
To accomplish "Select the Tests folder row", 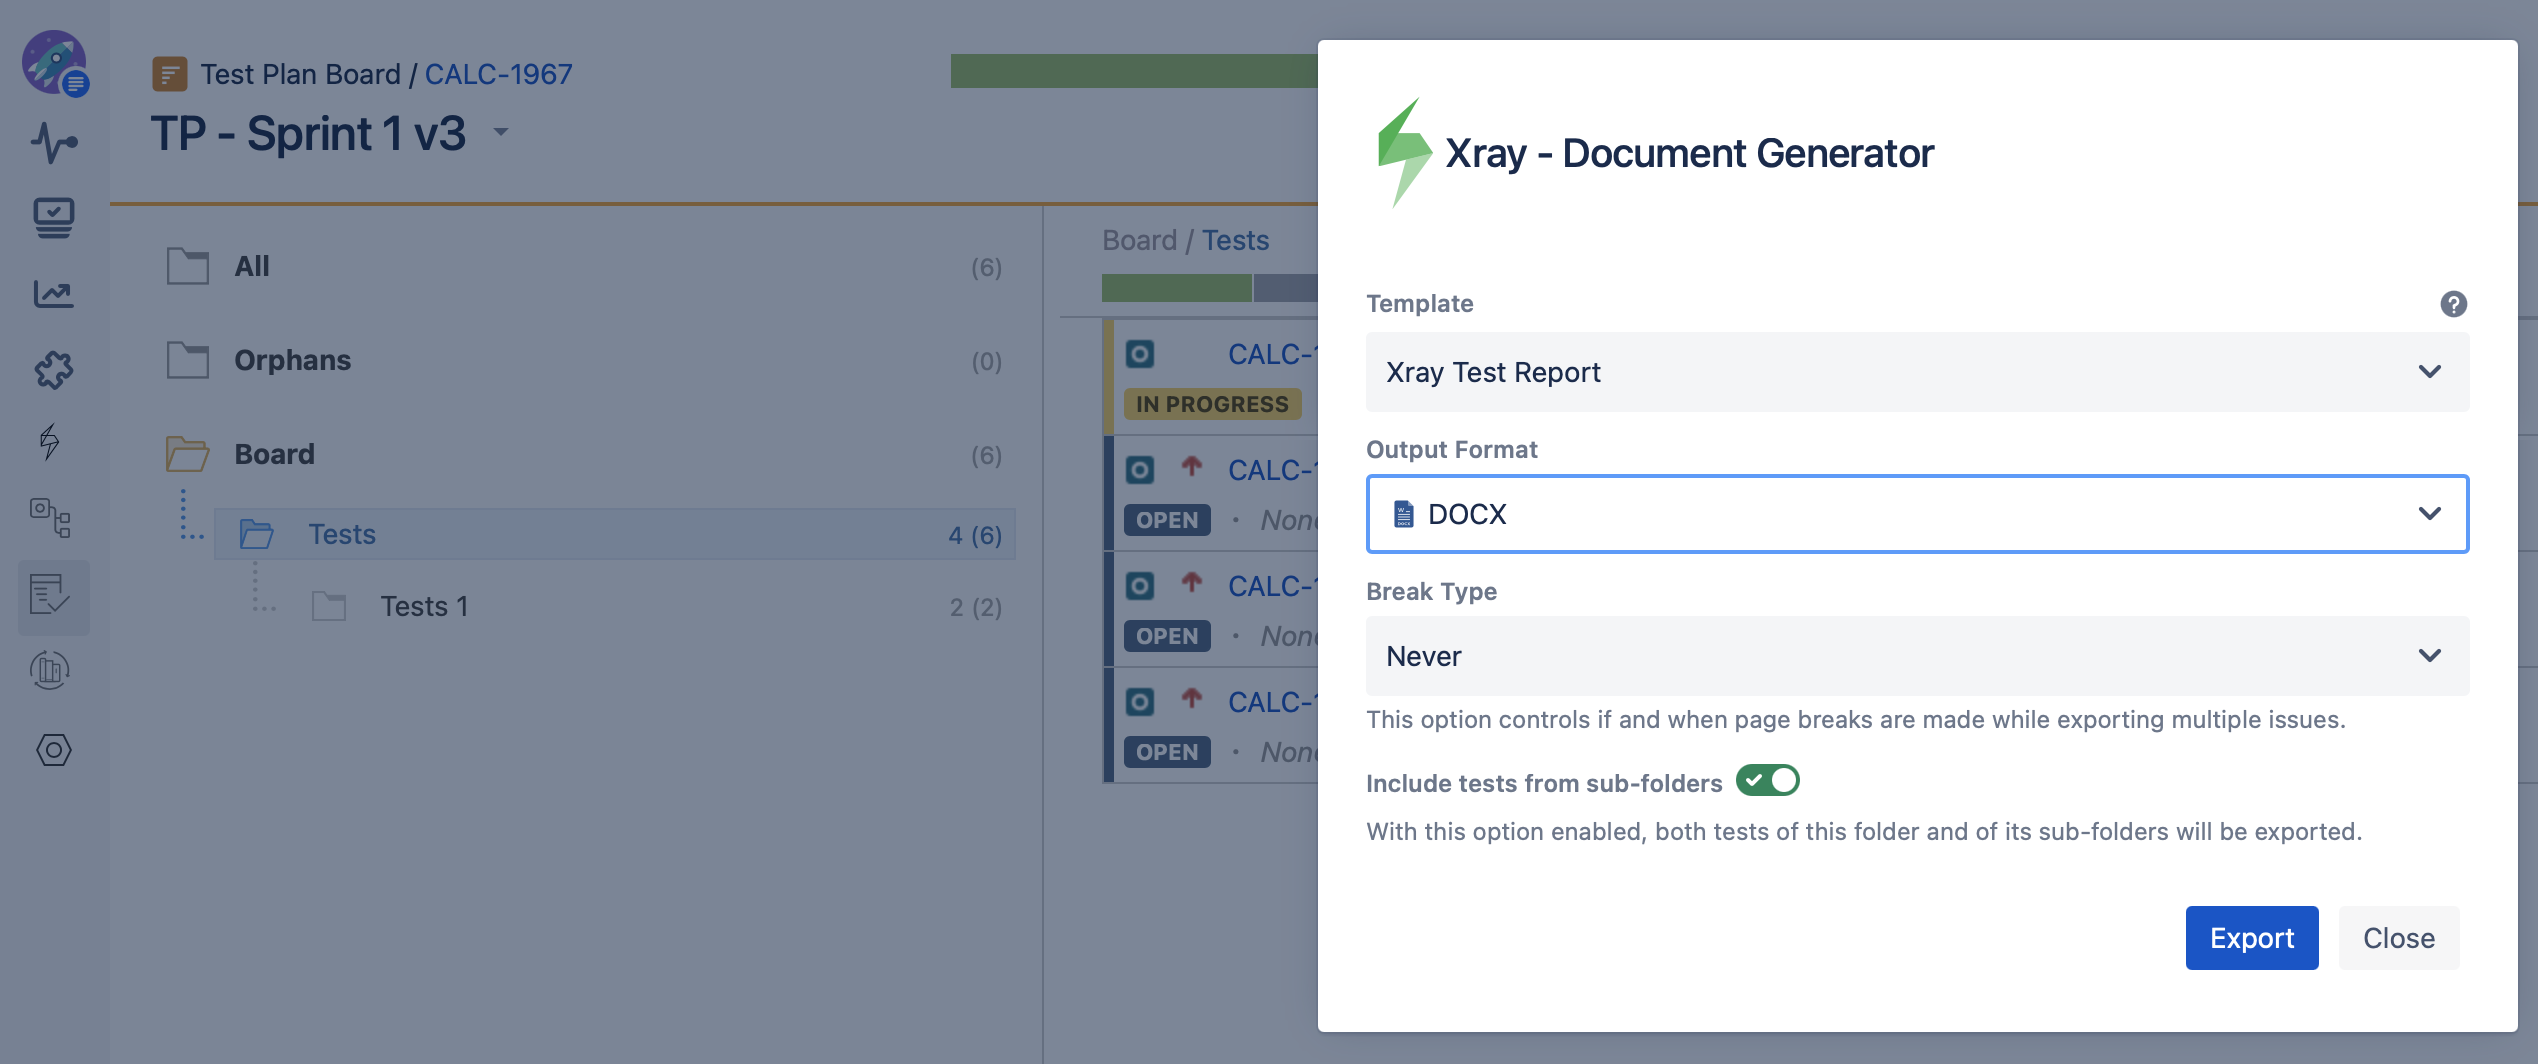I will [615, 534].
